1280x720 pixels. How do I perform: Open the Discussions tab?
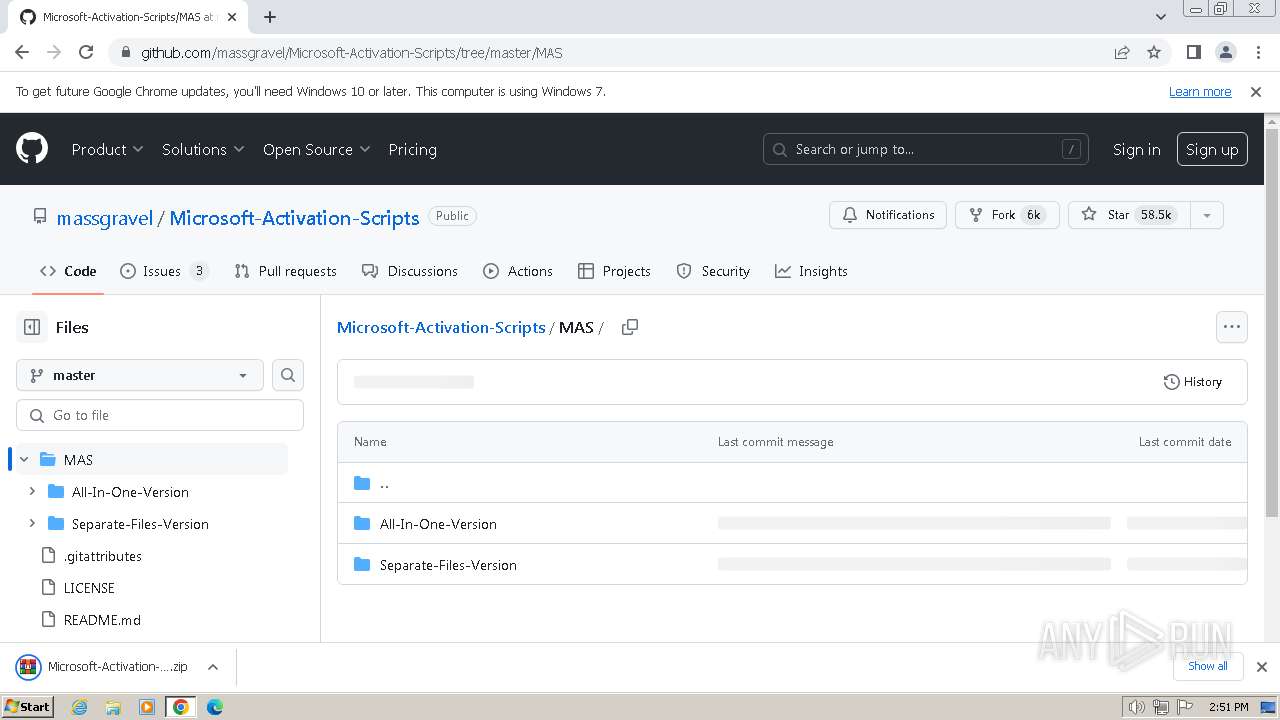[410, 271]
